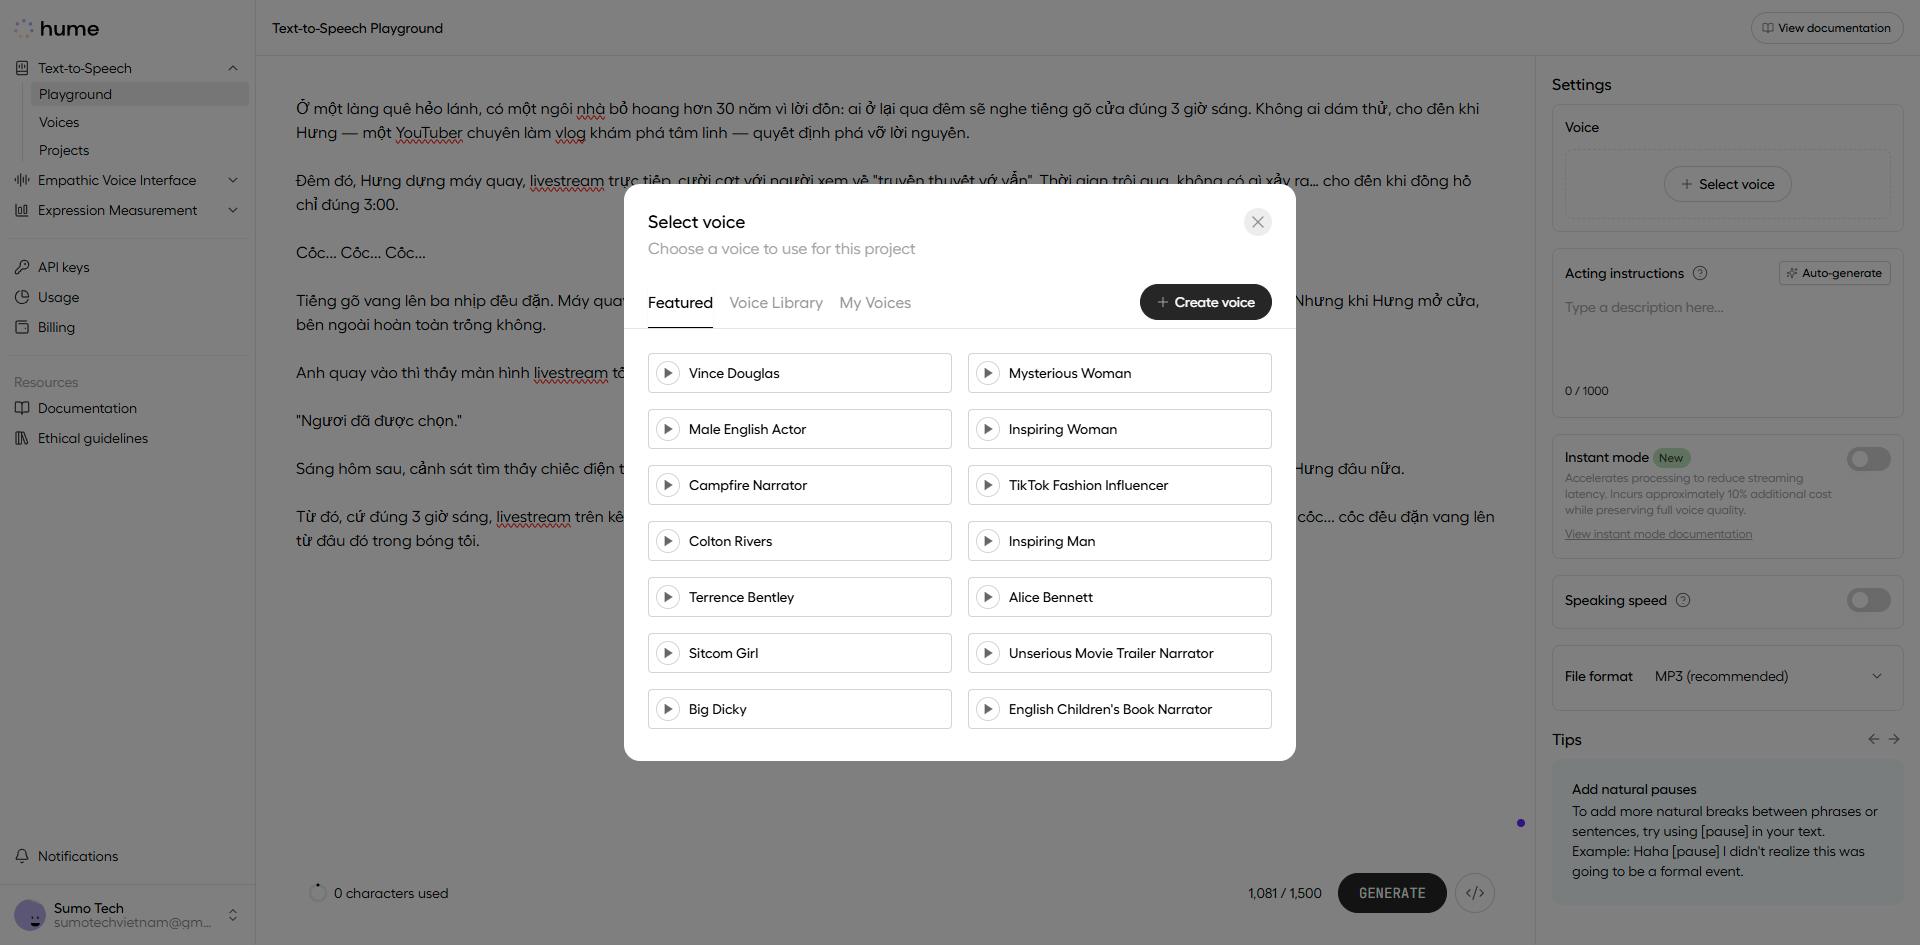
Task: Click the Acting instructions info icon
Action: pos(1700,273)
